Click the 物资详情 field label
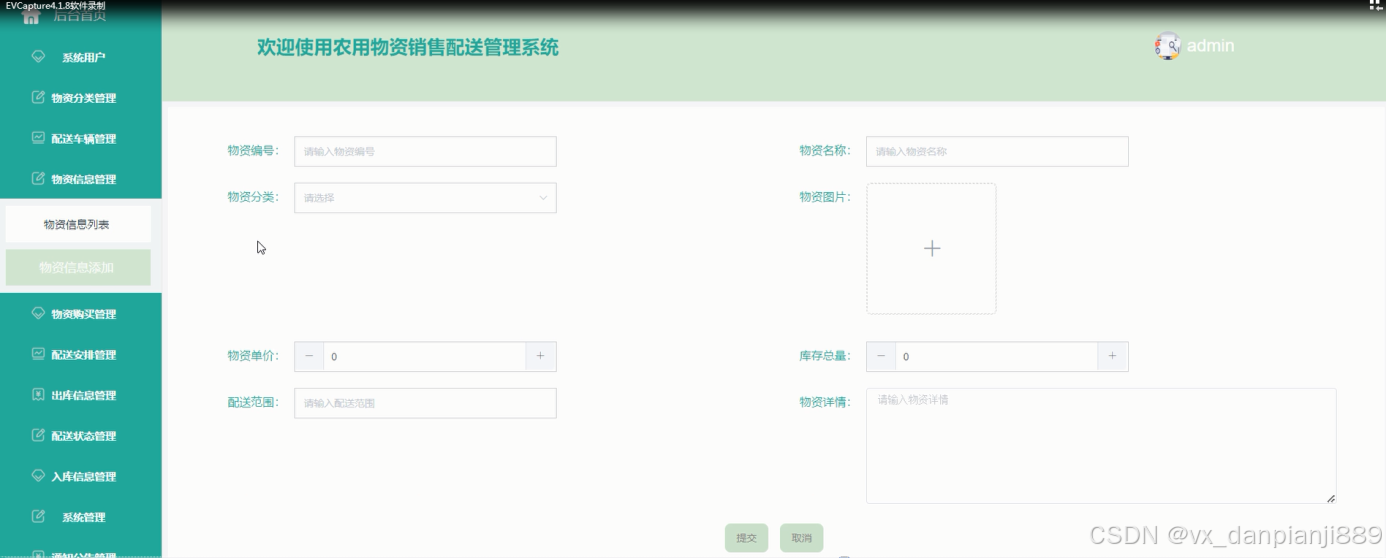This screenshot has width=1386, height=558. click(x=825, y=402)
